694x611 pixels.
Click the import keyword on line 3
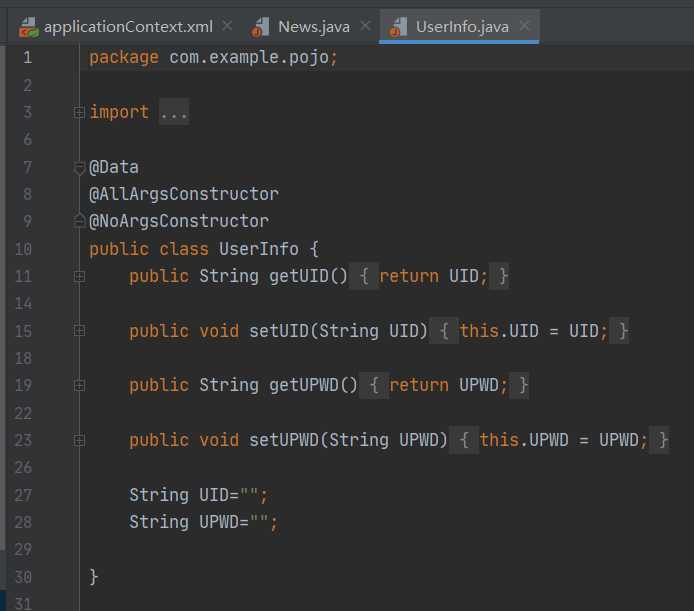coord(119,112)
